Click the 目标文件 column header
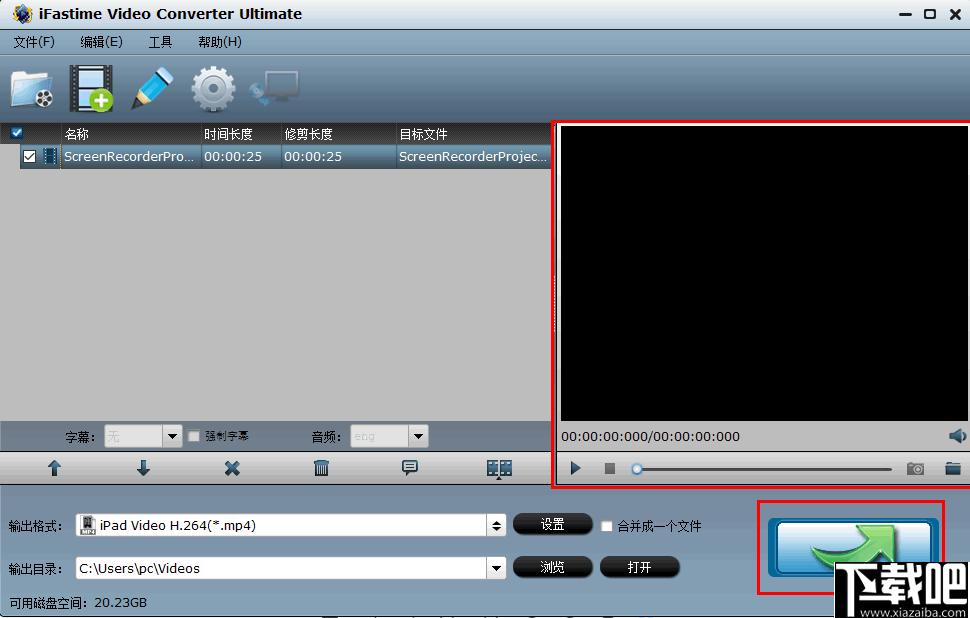The image size is (970, 618). pos(423,134)
